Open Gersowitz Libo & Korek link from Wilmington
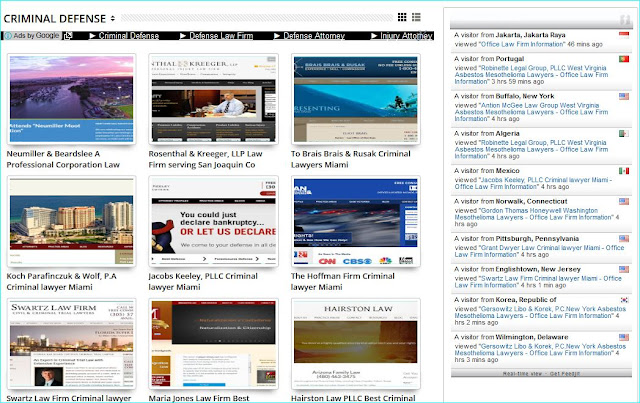The width and height of the screenshot is (640, 403). pyautogui.click(x=540, y=350)
